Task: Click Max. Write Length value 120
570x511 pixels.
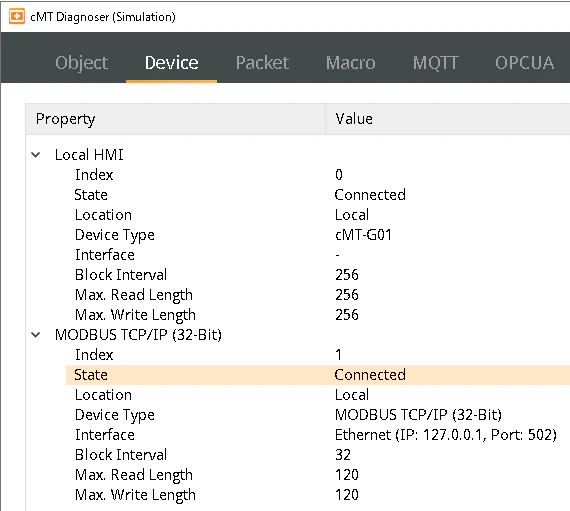Action: pos(347,495)
